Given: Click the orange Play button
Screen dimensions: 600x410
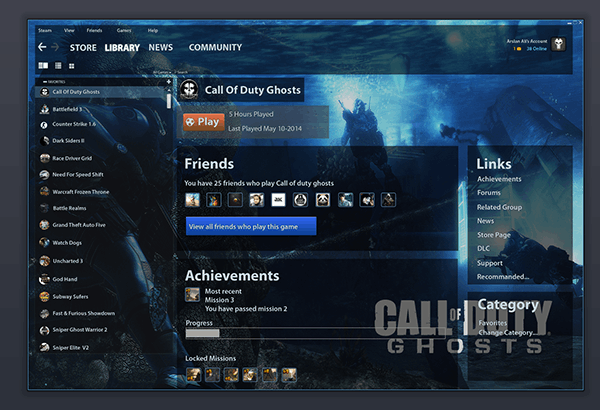Looking at the screenshot, I should (204, 122).
